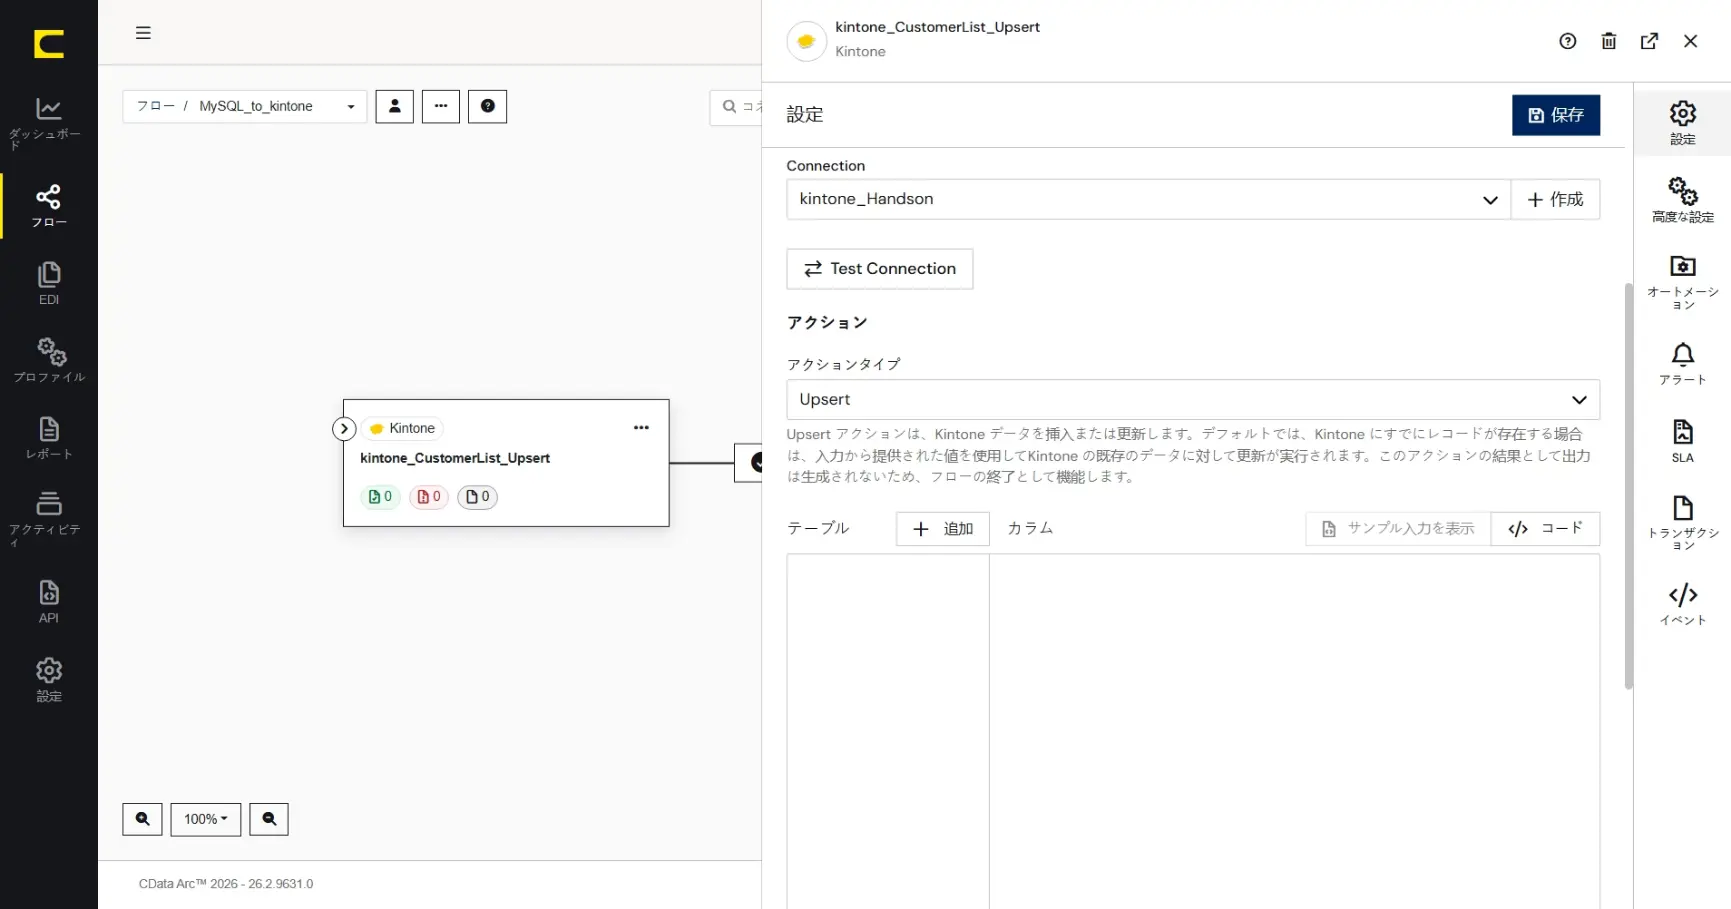This screenshot has width=1731, height=909.
Task: Delete the connector with trash icon
Action: pos(1609,41)
